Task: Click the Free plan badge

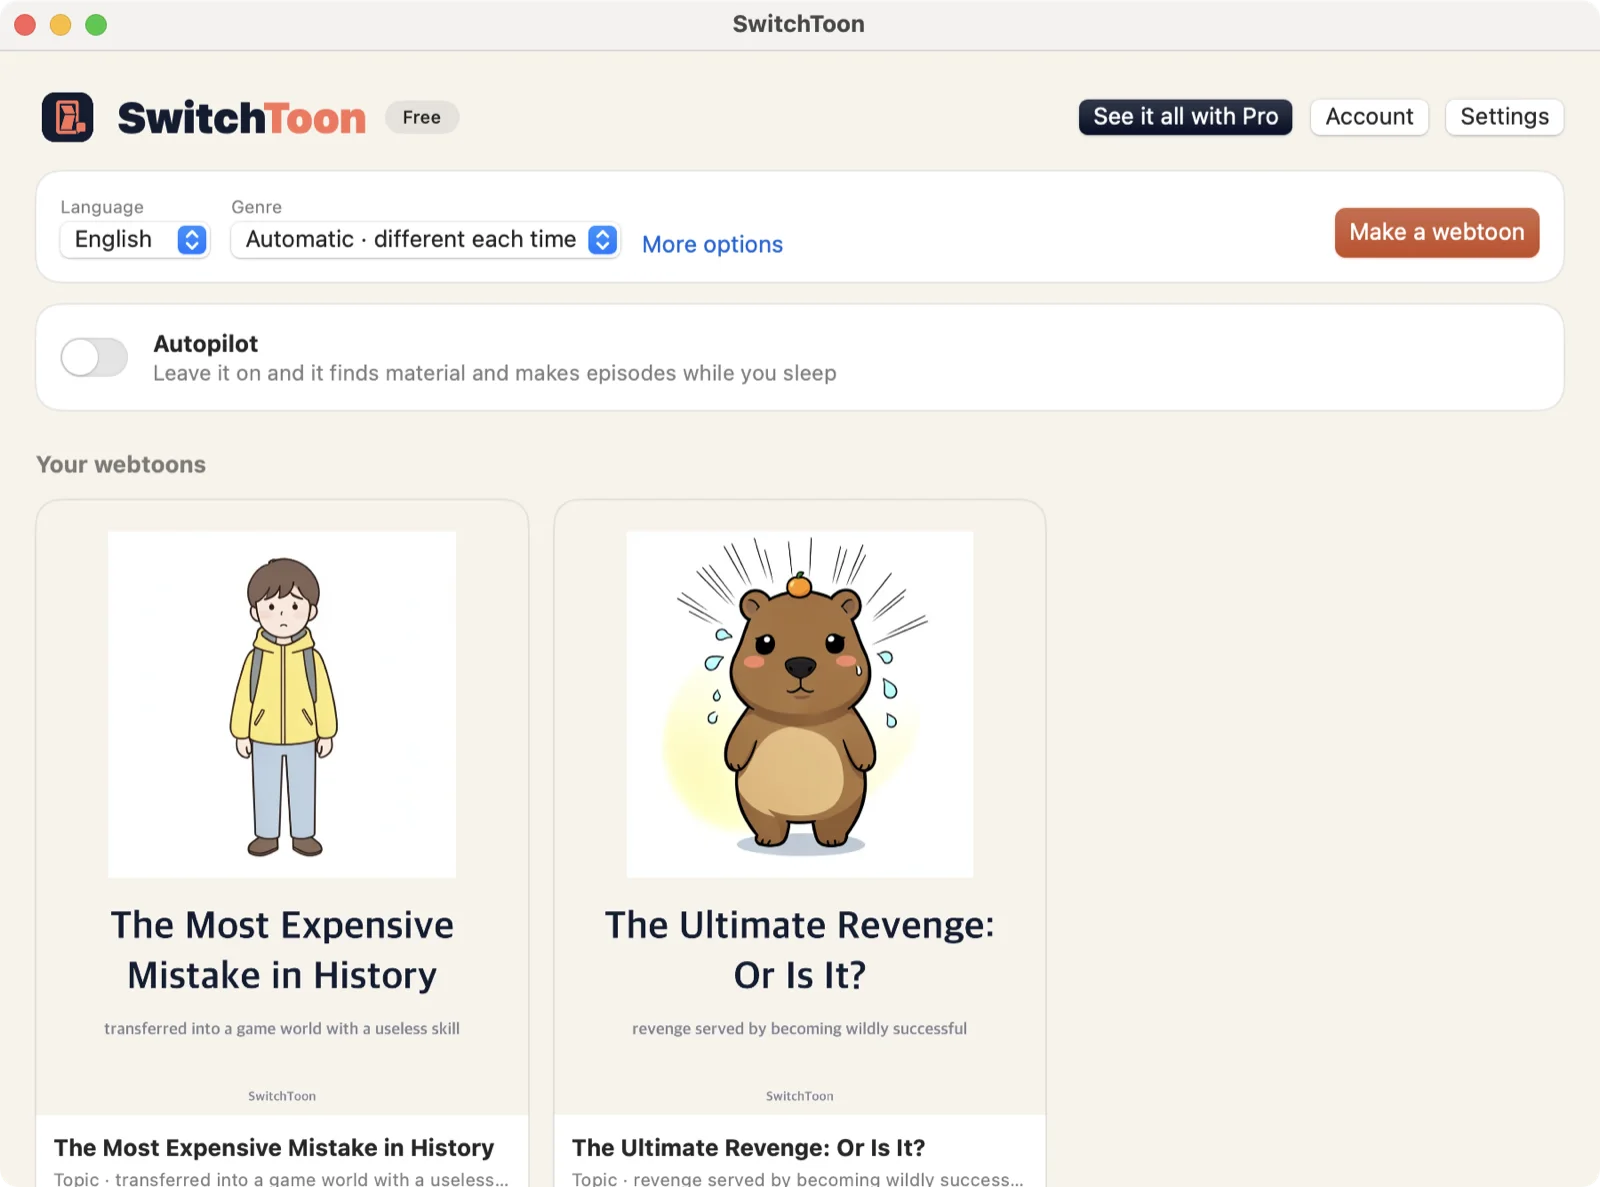Action: tap(422, 117)
